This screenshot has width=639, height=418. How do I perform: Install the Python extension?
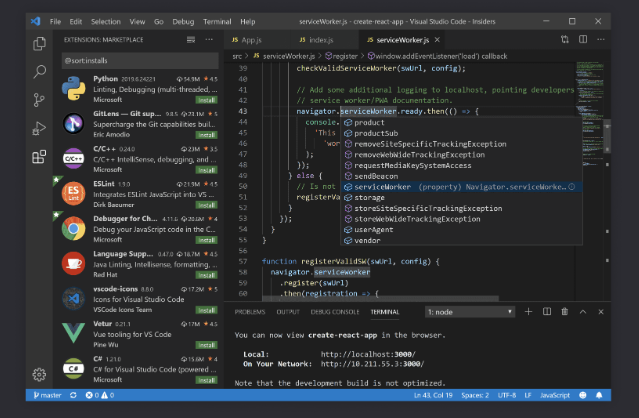[x=207, y=100]
